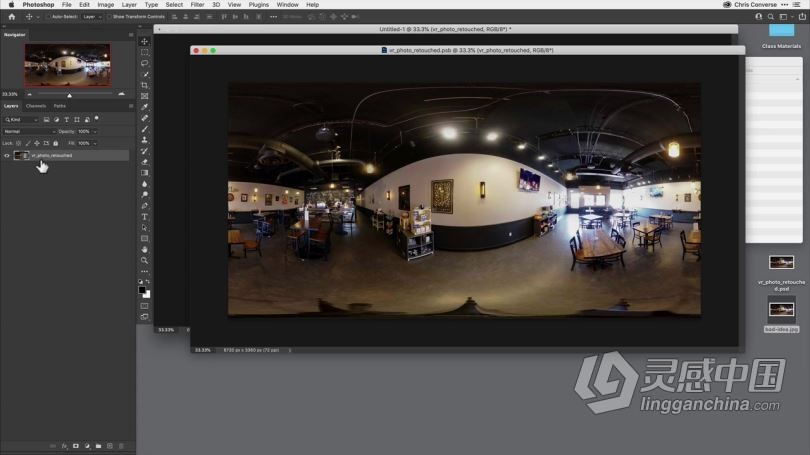Select the Blur tool

[x=145, y=184]
